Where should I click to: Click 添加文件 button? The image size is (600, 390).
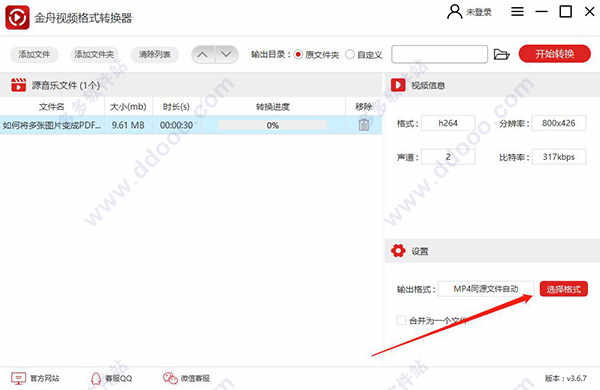pyautogui.click(x=34, y=54)
